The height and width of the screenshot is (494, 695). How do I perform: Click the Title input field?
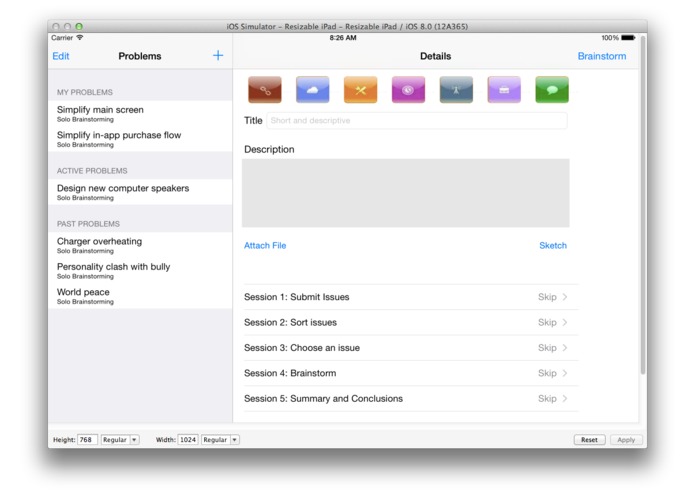417,121
